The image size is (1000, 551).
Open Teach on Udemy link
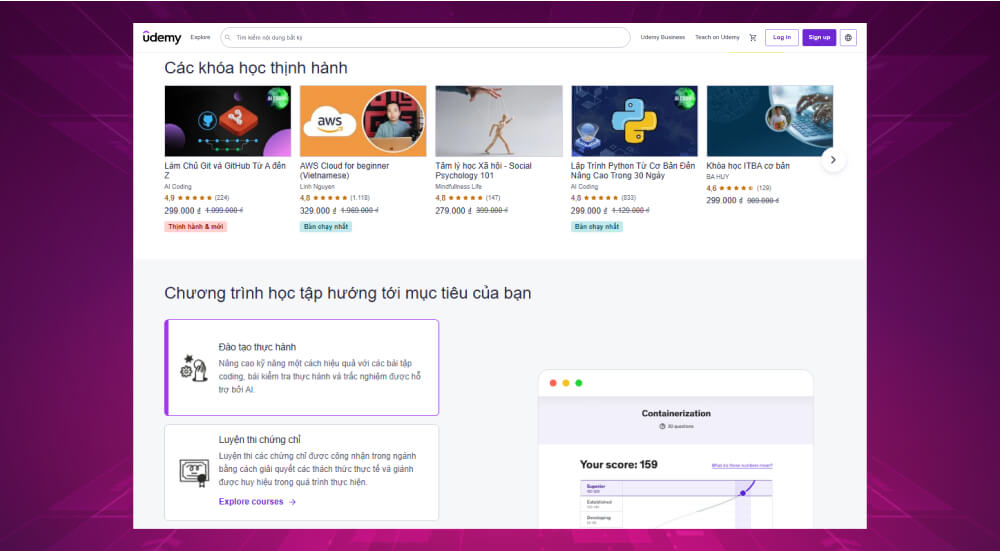(x=717, y=38)
